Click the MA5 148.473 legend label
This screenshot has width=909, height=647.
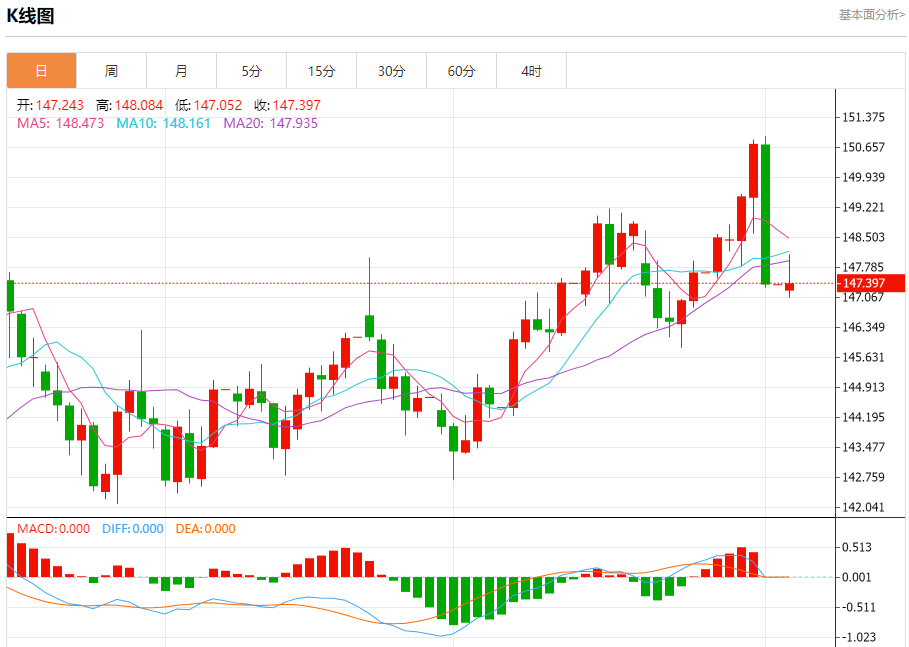click(60, 123)
